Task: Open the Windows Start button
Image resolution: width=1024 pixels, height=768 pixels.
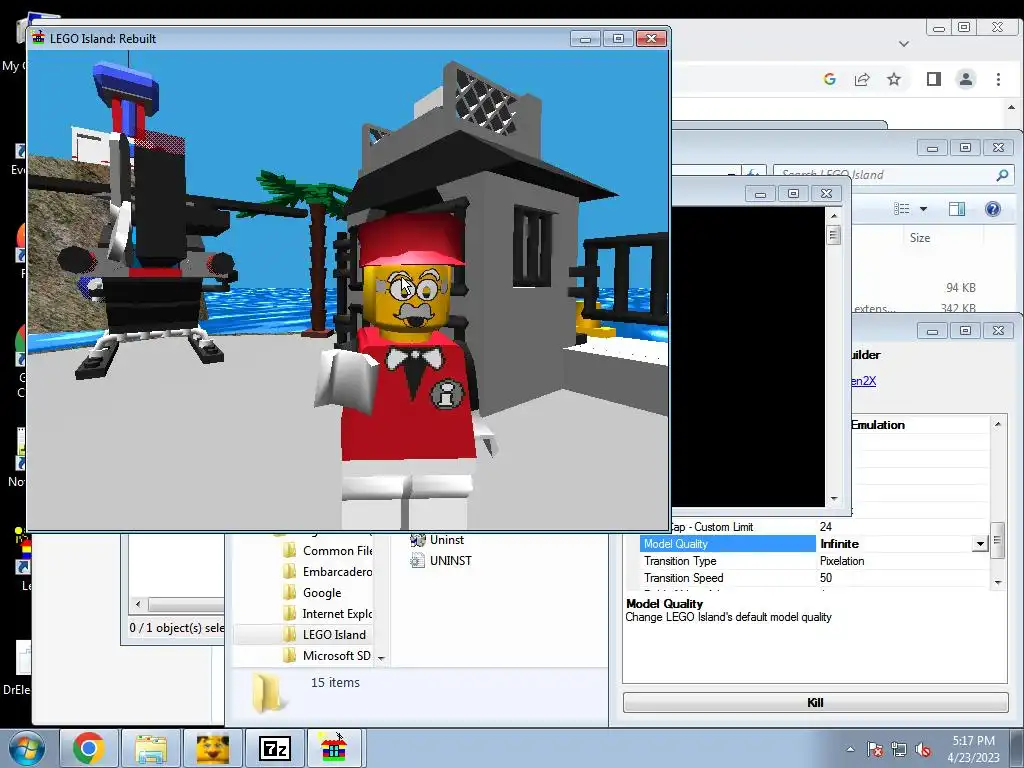Action: 27,748
